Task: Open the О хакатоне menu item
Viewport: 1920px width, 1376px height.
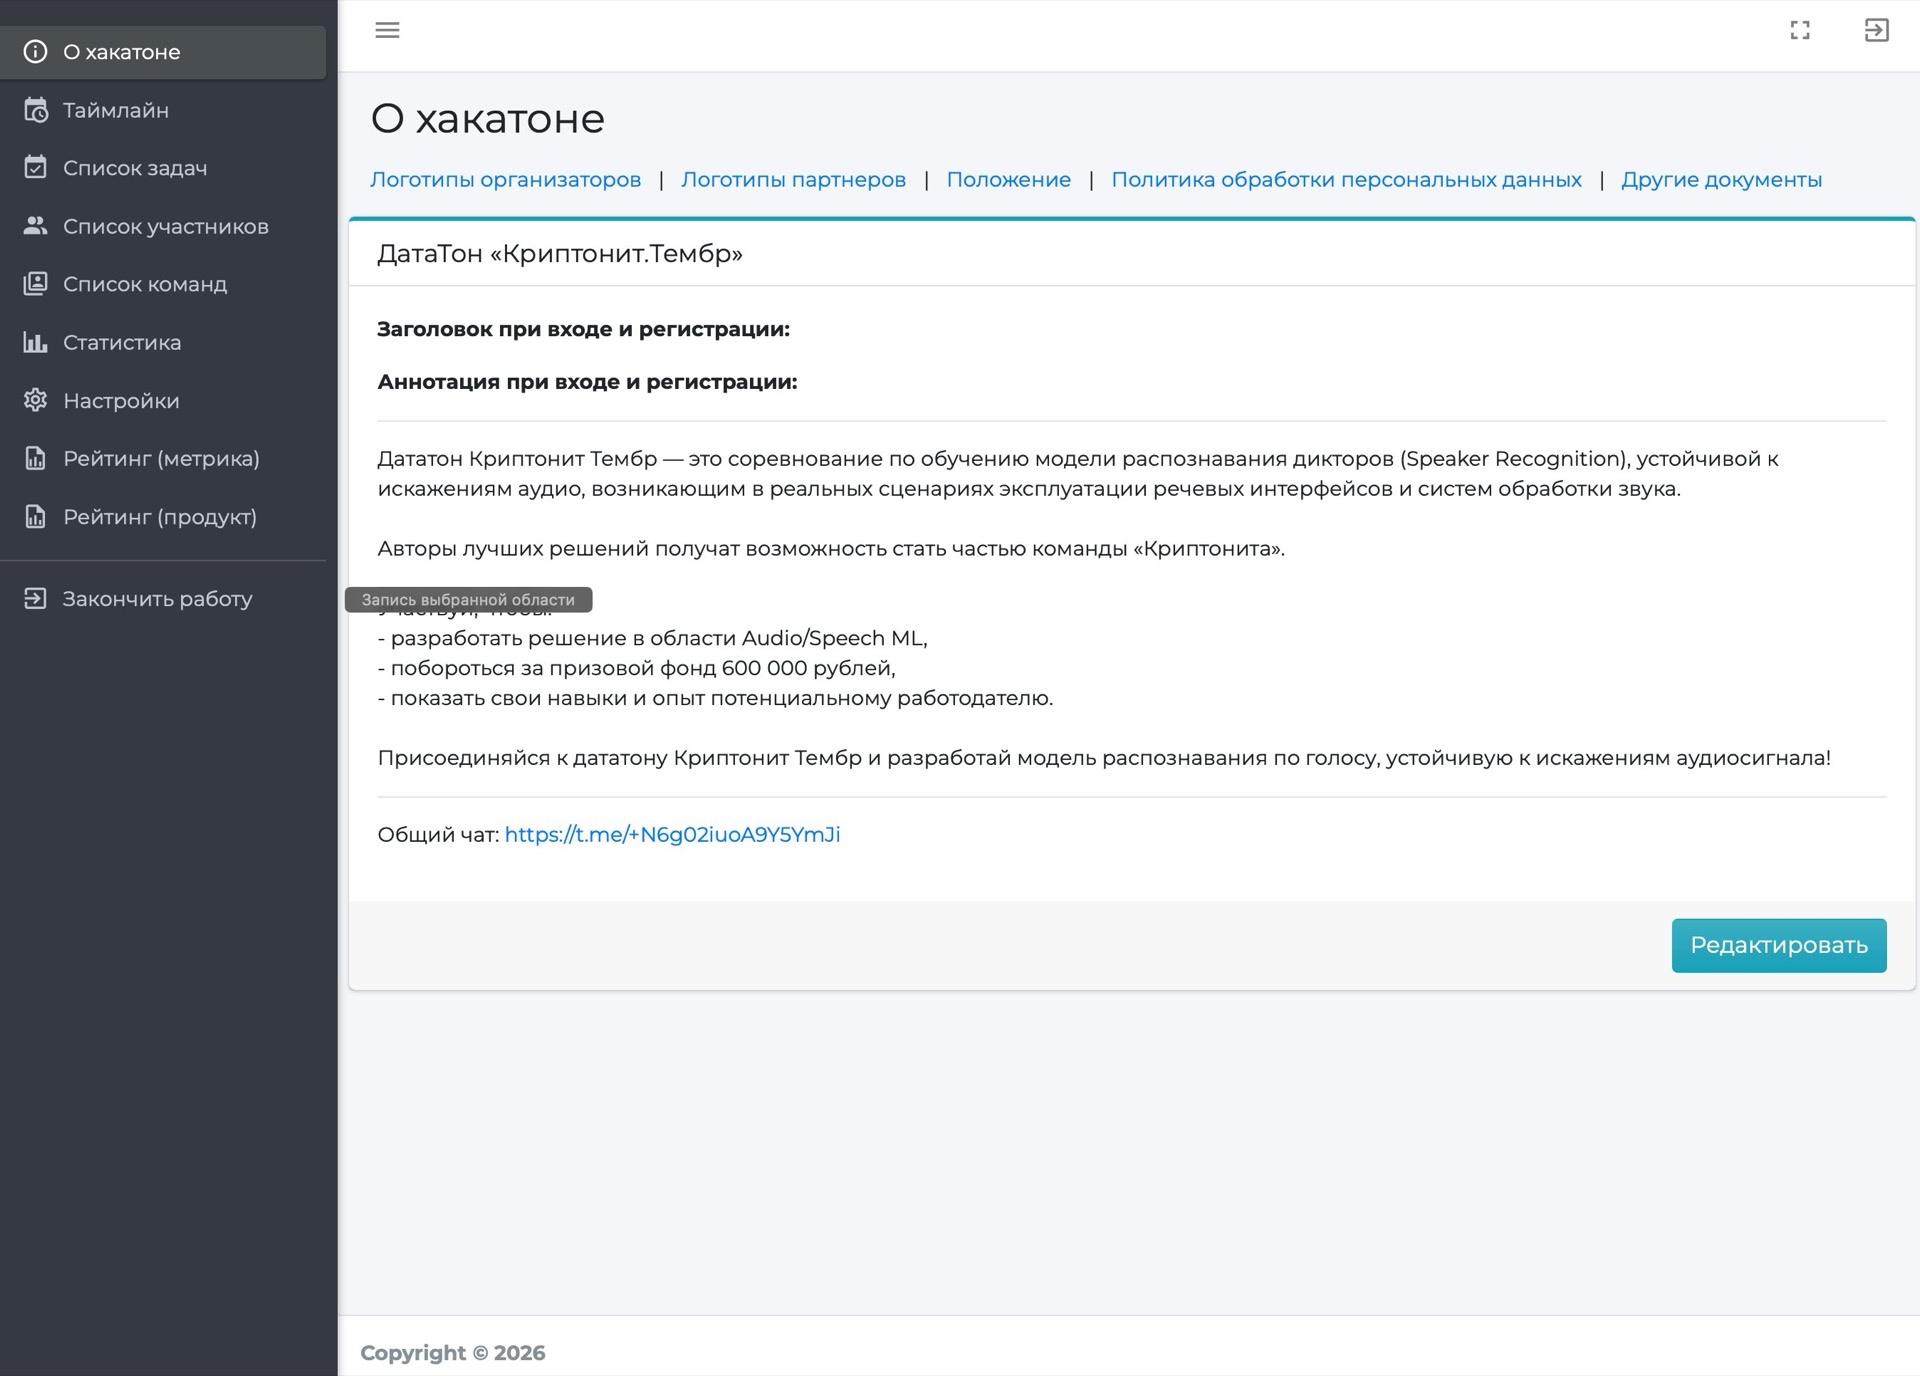Action: 163,52
